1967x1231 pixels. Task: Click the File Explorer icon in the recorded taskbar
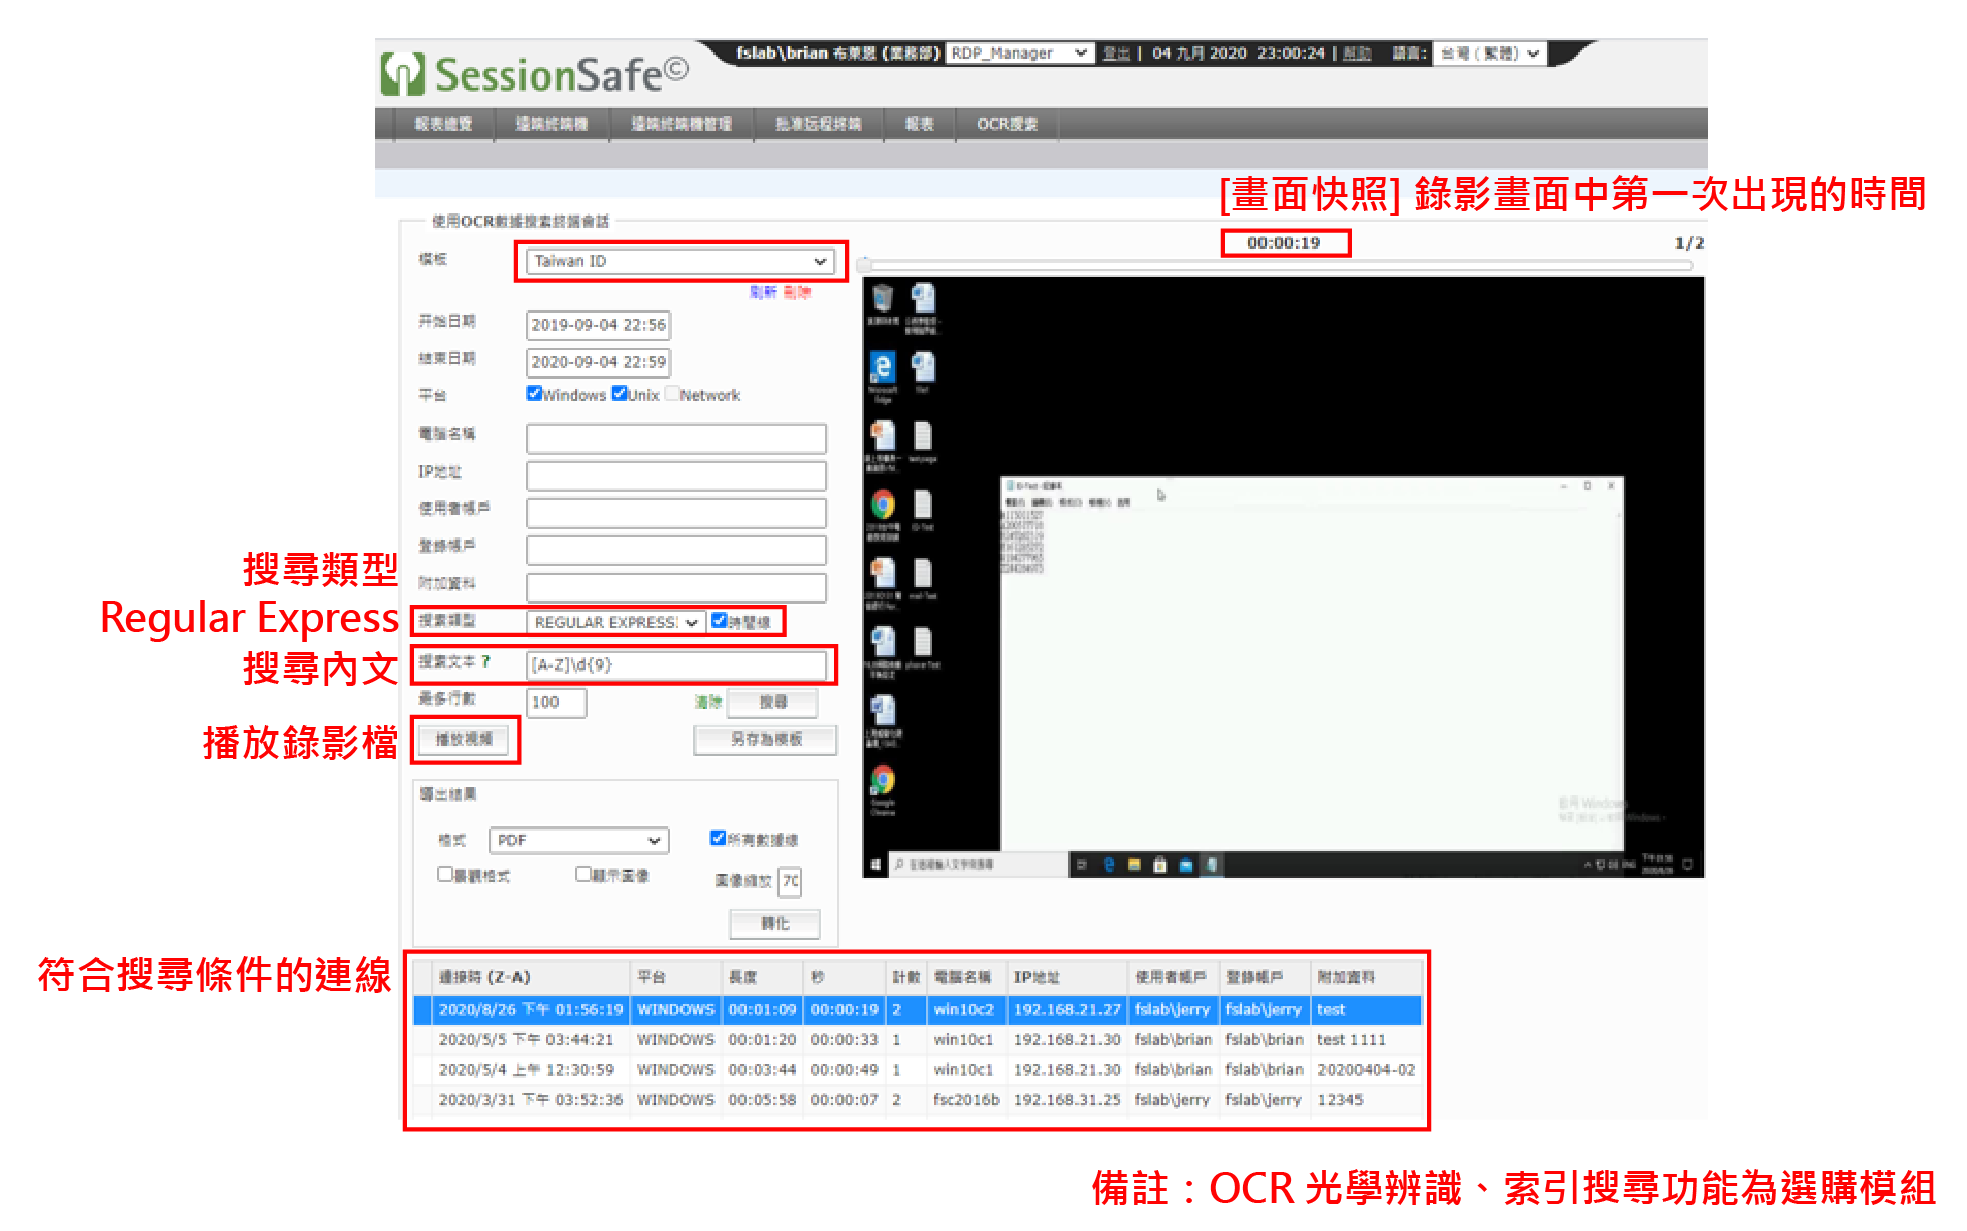coord(1134,865)
